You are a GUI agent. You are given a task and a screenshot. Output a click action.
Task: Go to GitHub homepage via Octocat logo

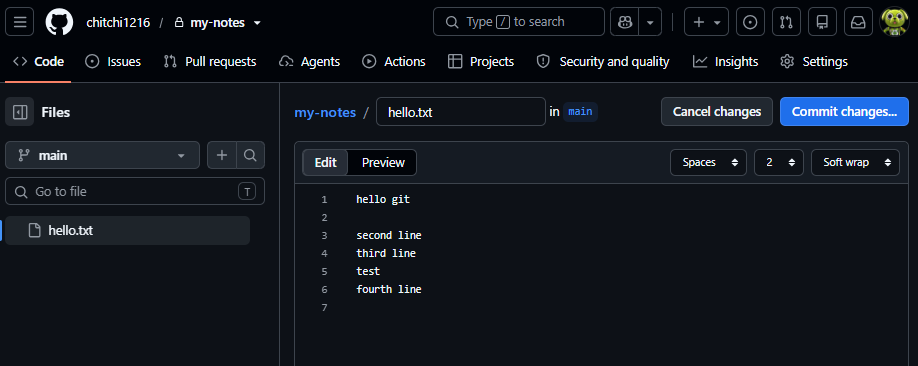coord(60,22)
